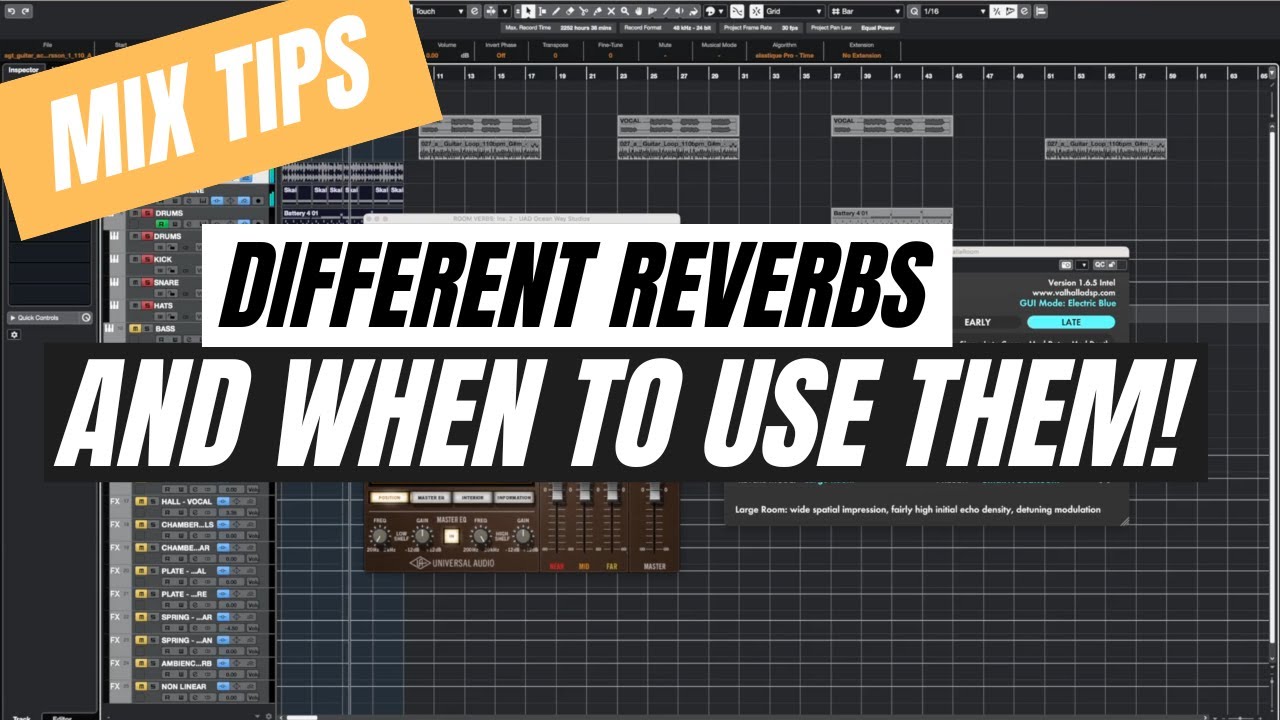The width and height of the screenshot is (1280, 720).
Task: Select EARLY tab in ValhallaRoom plugin
Action: coord(977,322)
